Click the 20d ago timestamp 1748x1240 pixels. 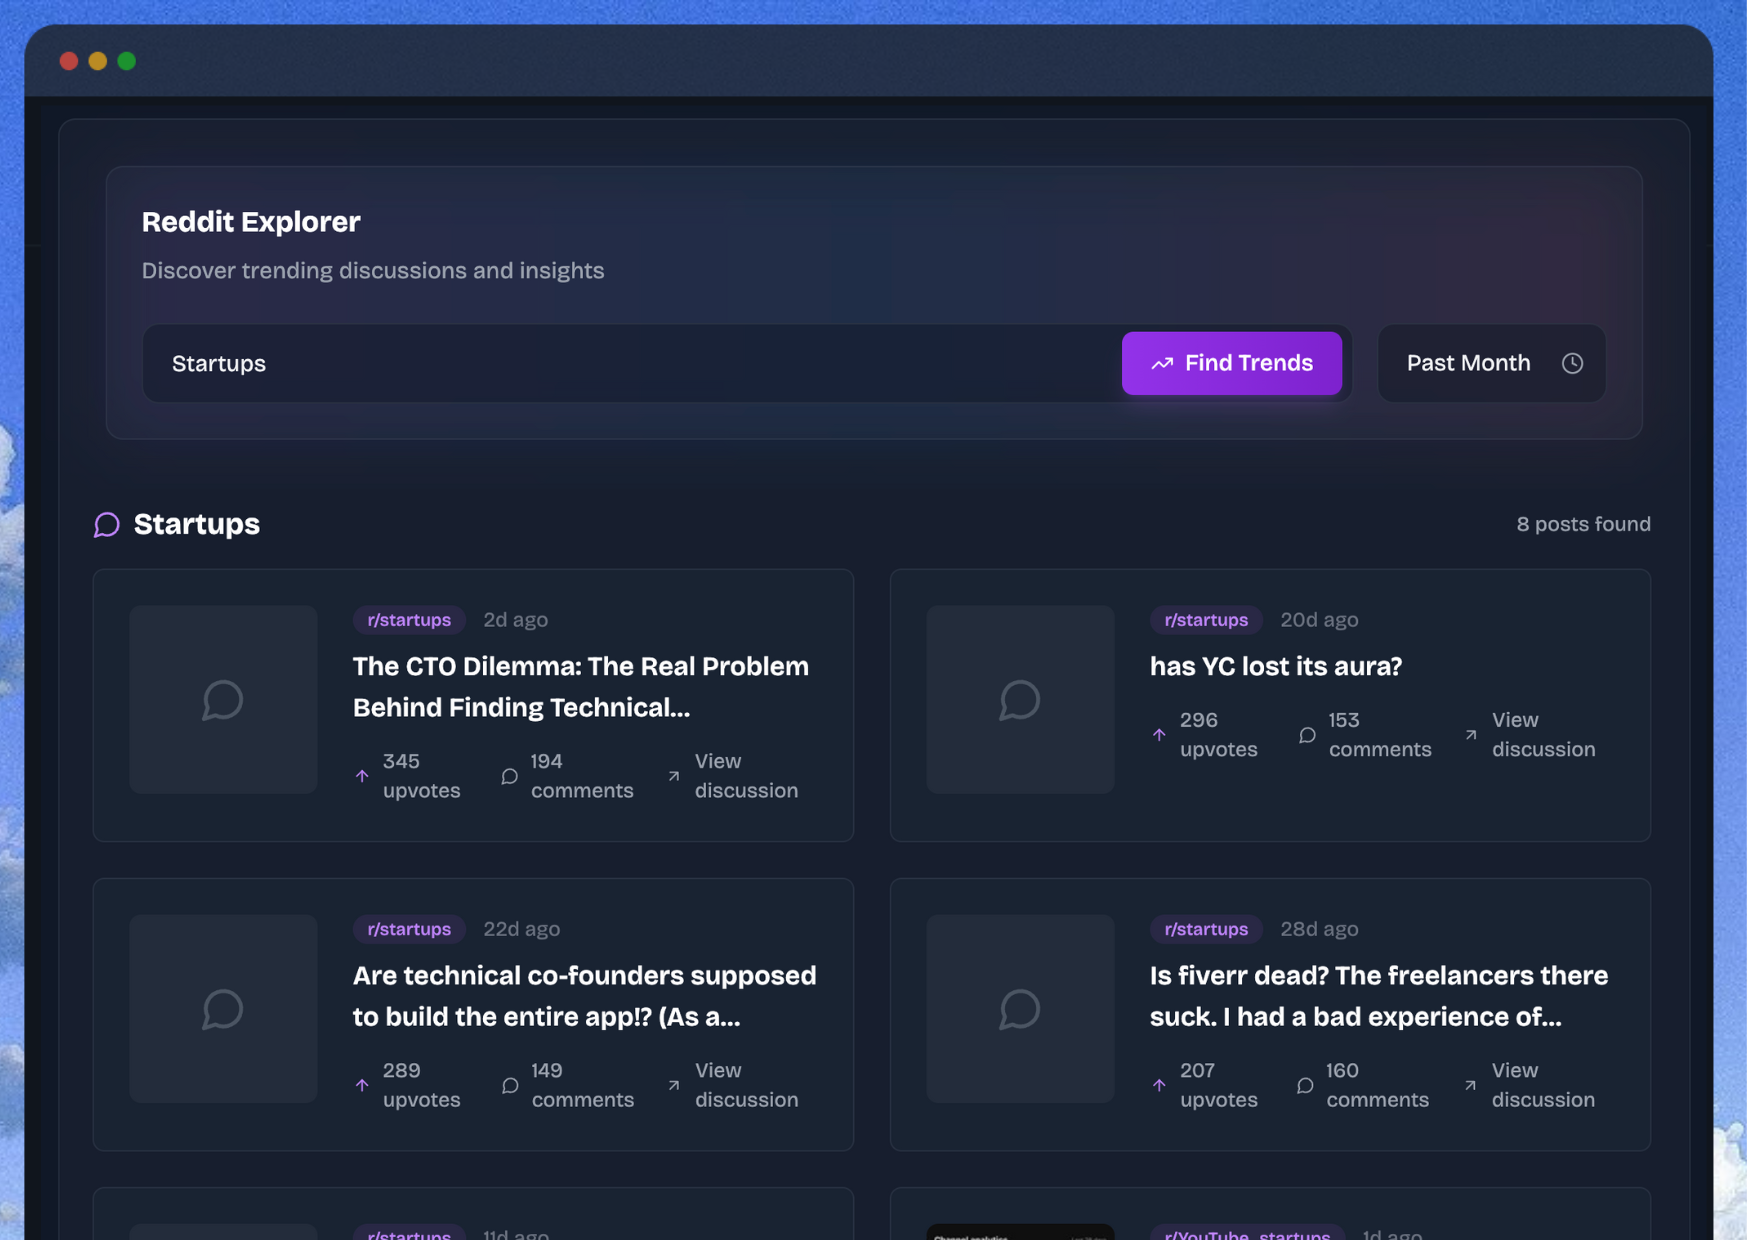(1319, 620)
